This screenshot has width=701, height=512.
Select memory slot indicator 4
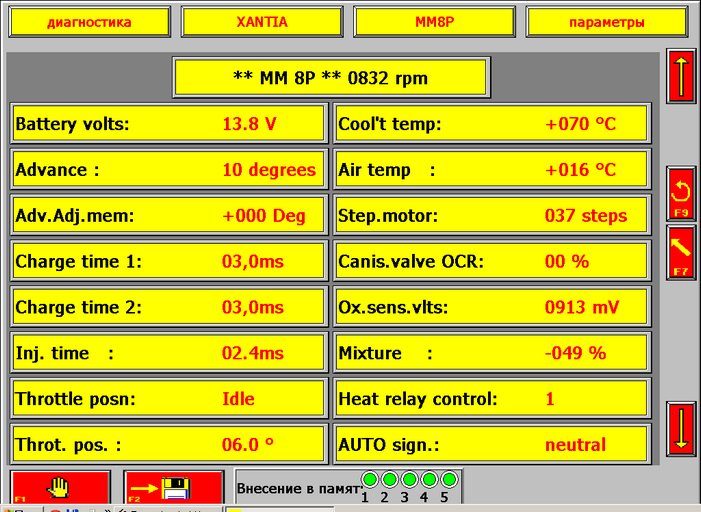tap(429, 480)
